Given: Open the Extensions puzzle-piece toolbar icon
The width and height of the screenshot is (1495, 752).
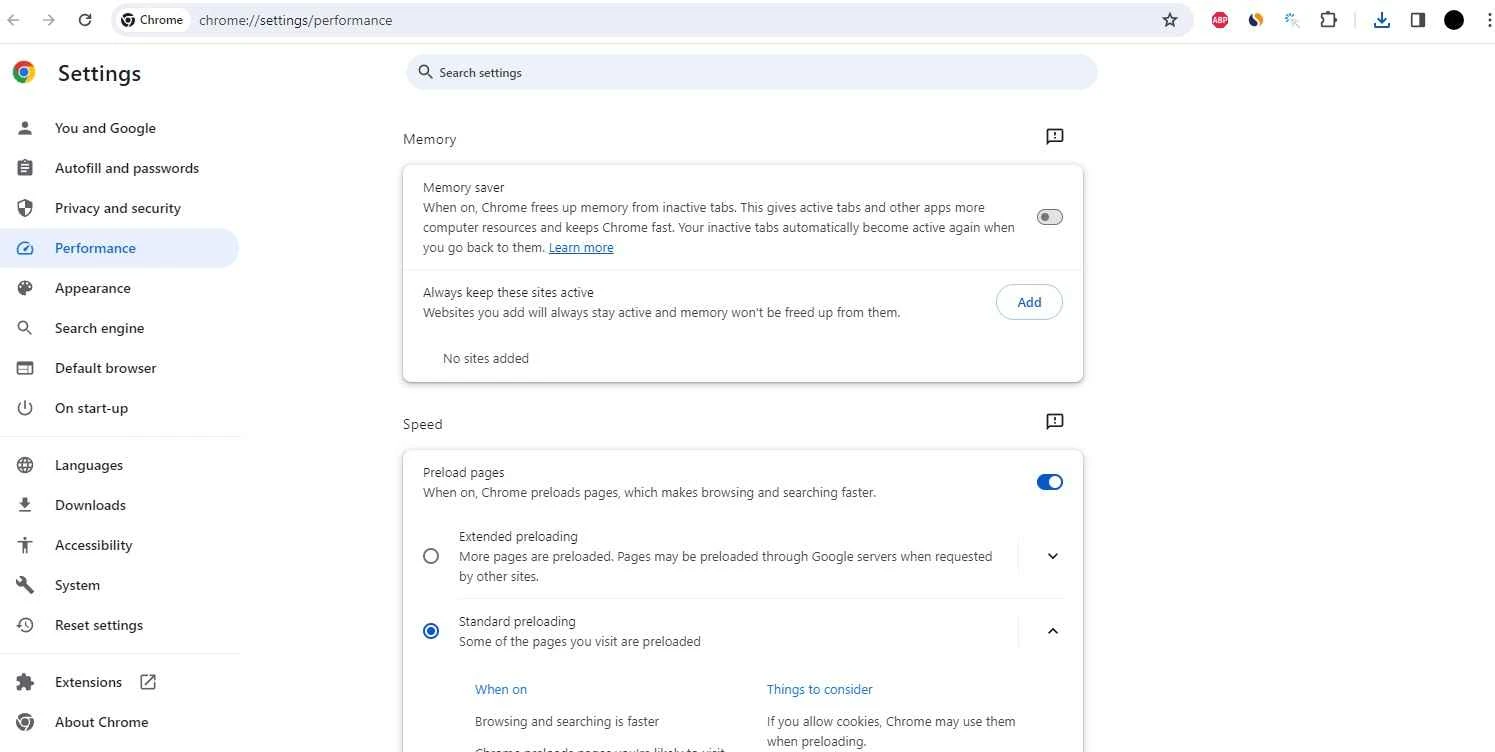Looking at the screenshot, I should pos(1328,20).
